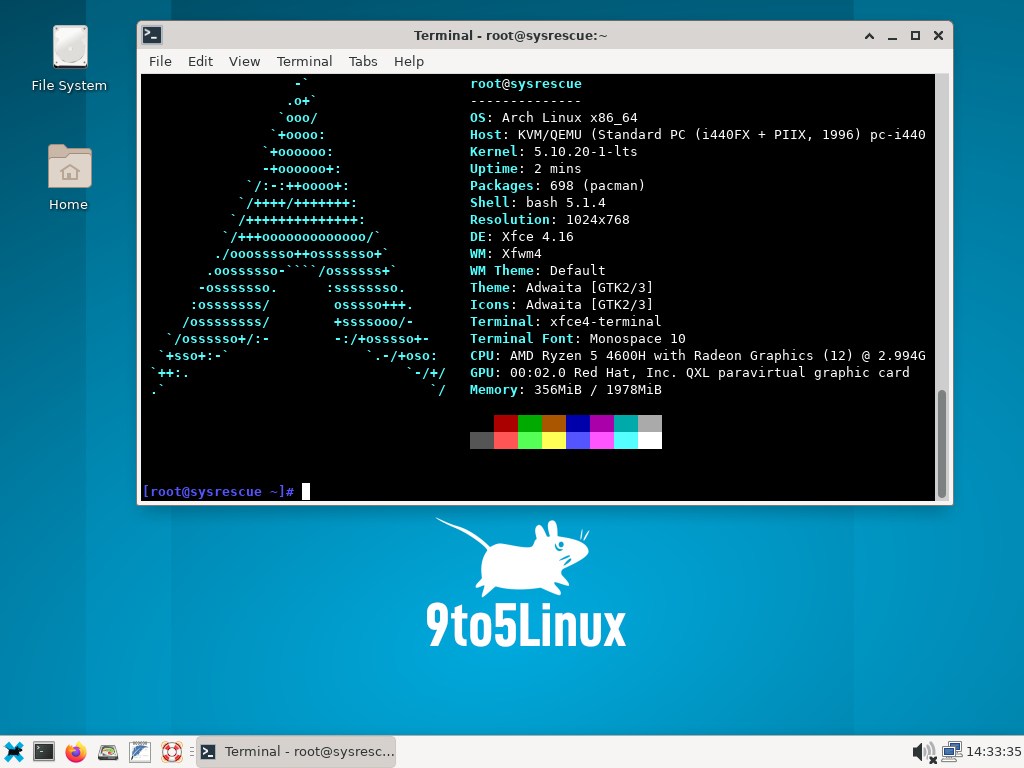This screenshot has height=768, width=1024.
Task: Click the terminal window title bar text
Action: (511, 36)
